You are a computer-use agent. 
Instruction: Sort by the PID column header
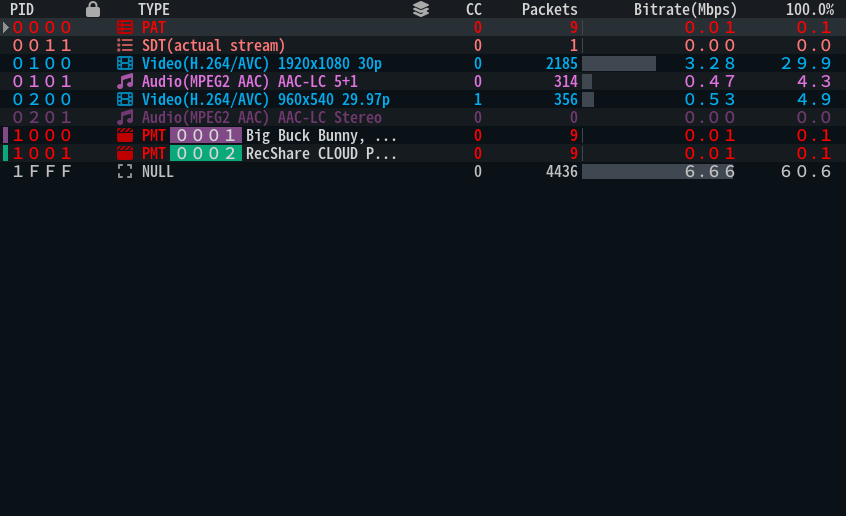(22, 9)
